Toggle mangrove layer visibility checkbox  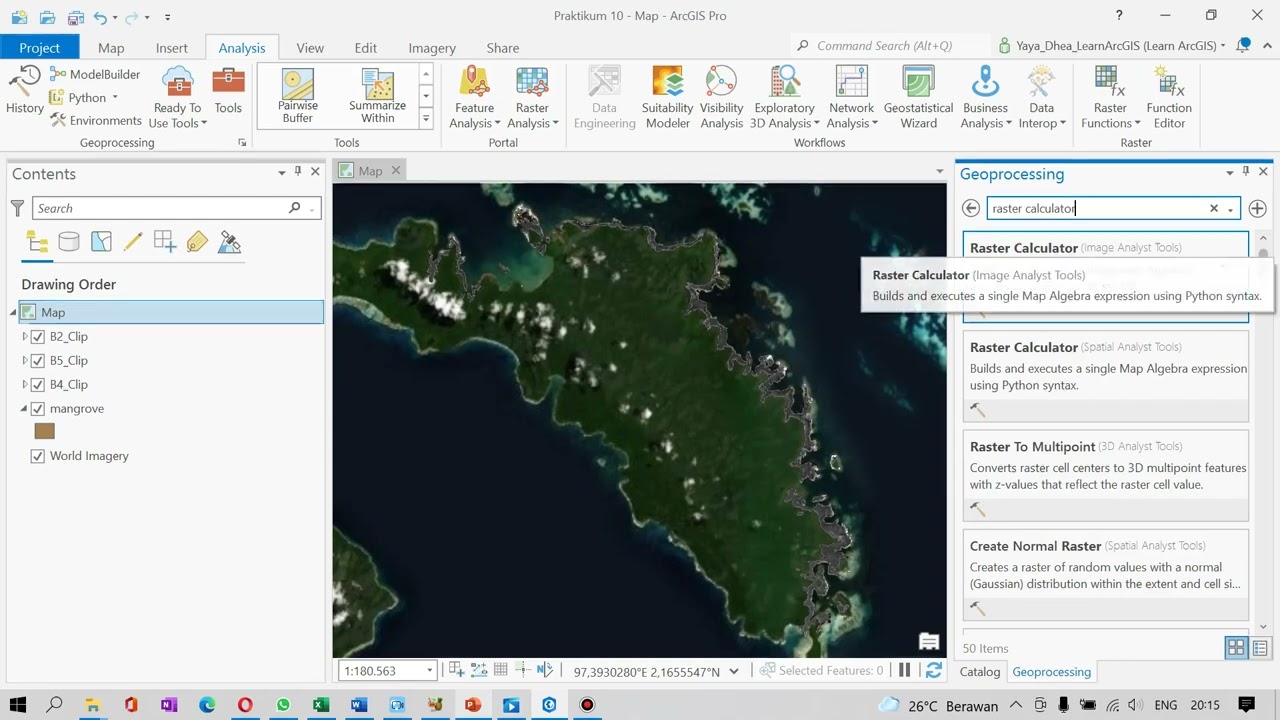point(38,408)
